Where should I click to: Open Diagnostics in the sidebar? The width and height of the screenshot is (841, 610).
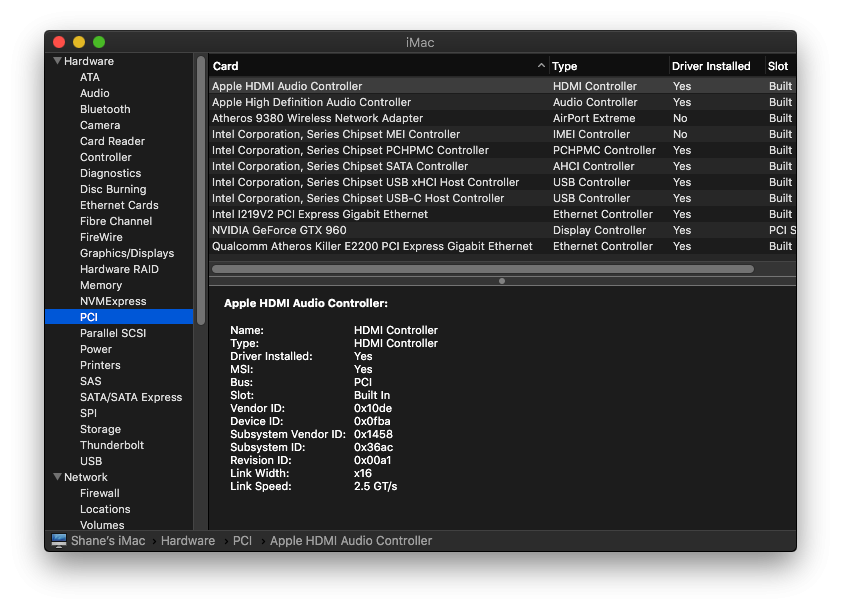coord(110,173)
